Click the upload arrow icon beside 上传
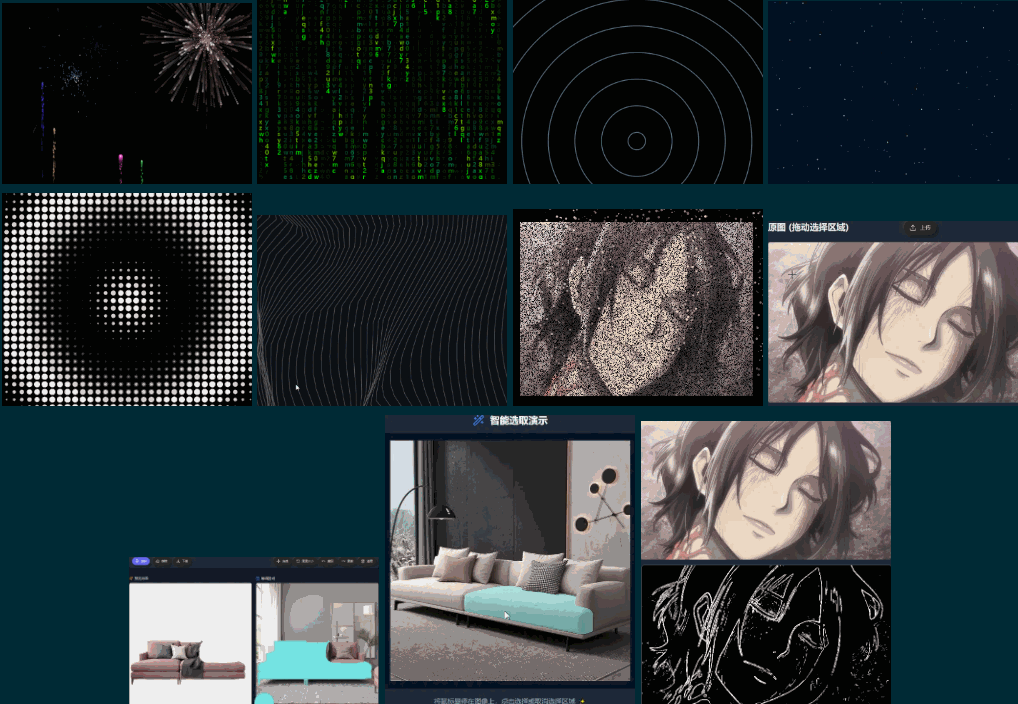 [913, 228]
